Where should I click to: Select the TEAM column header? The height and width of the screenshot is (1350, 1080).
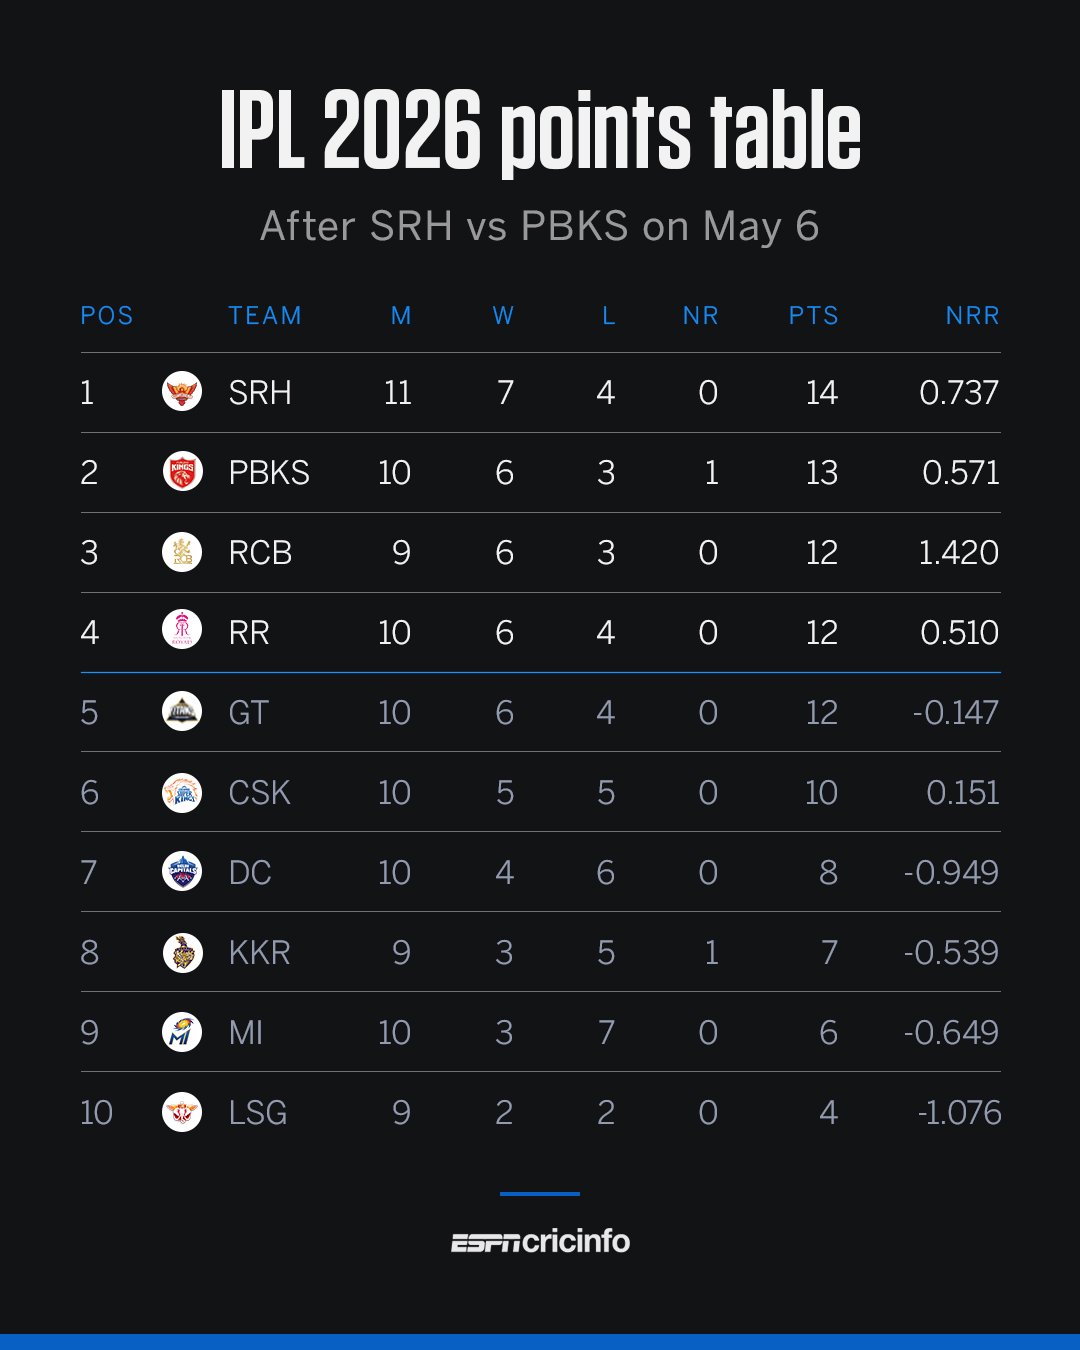click(265, 316)
